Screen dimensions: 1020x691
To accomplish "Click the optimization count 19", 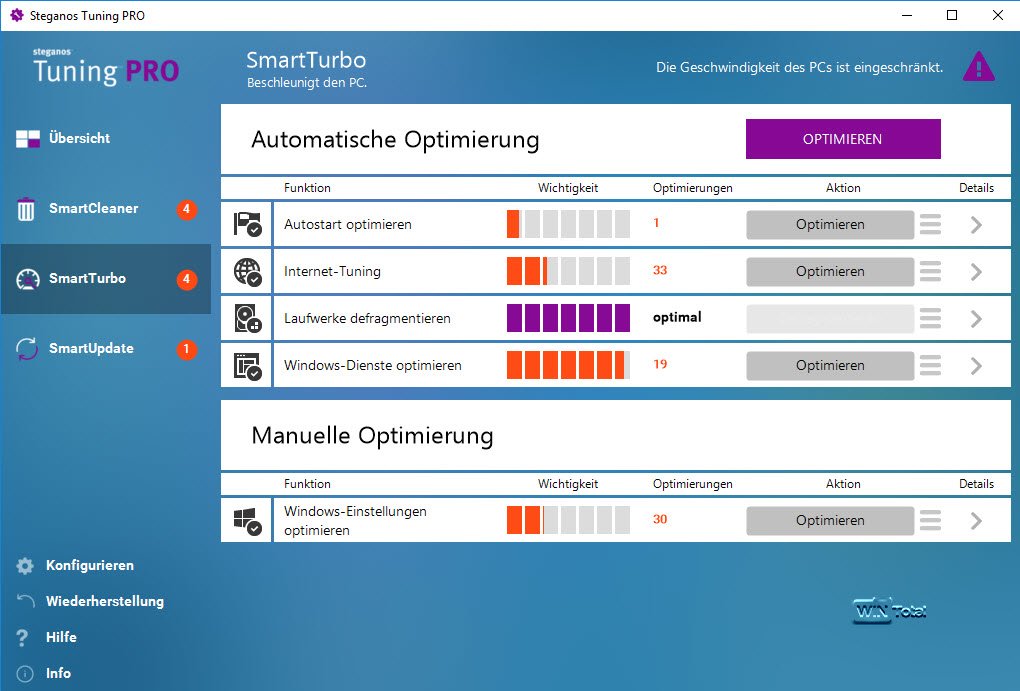I will [660, 364].
